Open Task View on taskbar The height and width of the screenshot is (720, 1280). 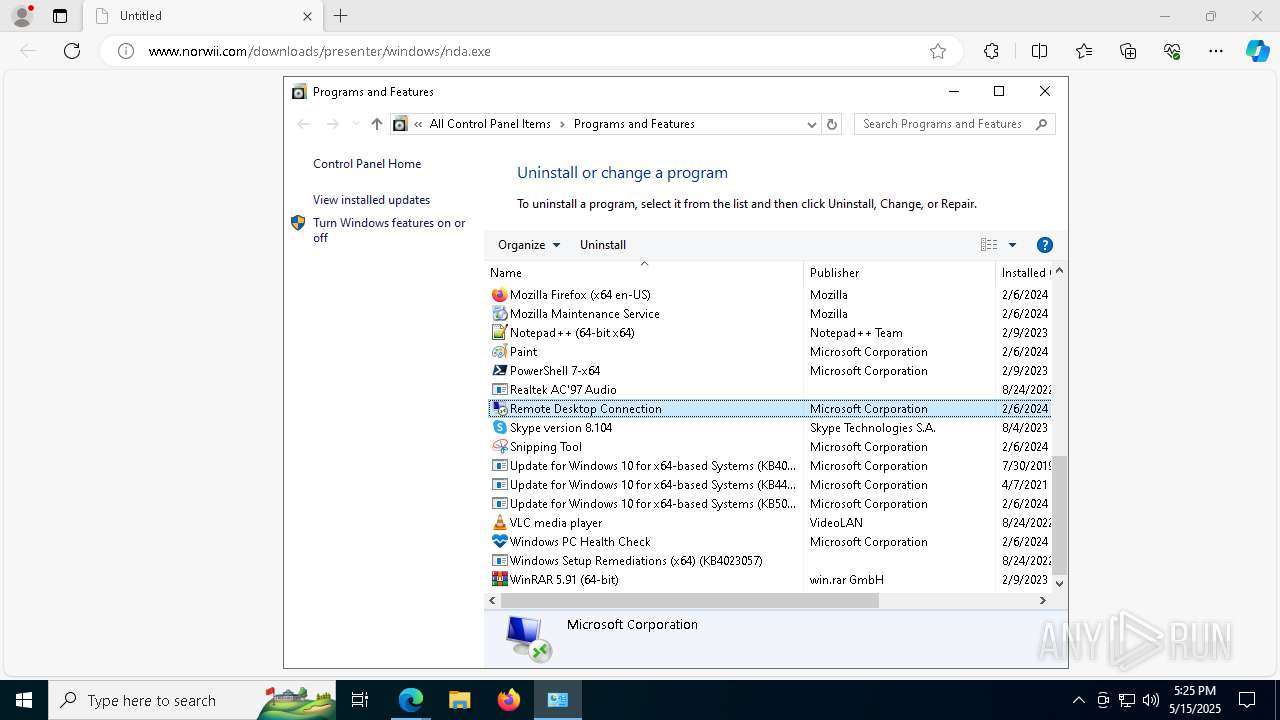tap(361, 700)
